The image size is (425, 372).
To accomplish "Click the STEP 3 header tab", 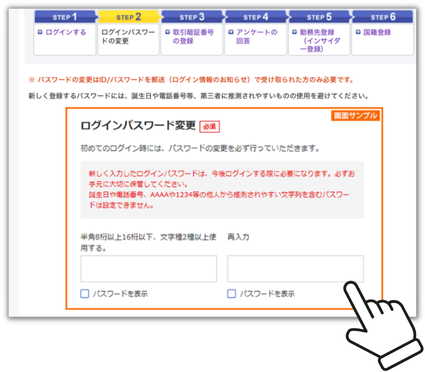I will click(192, 17).
